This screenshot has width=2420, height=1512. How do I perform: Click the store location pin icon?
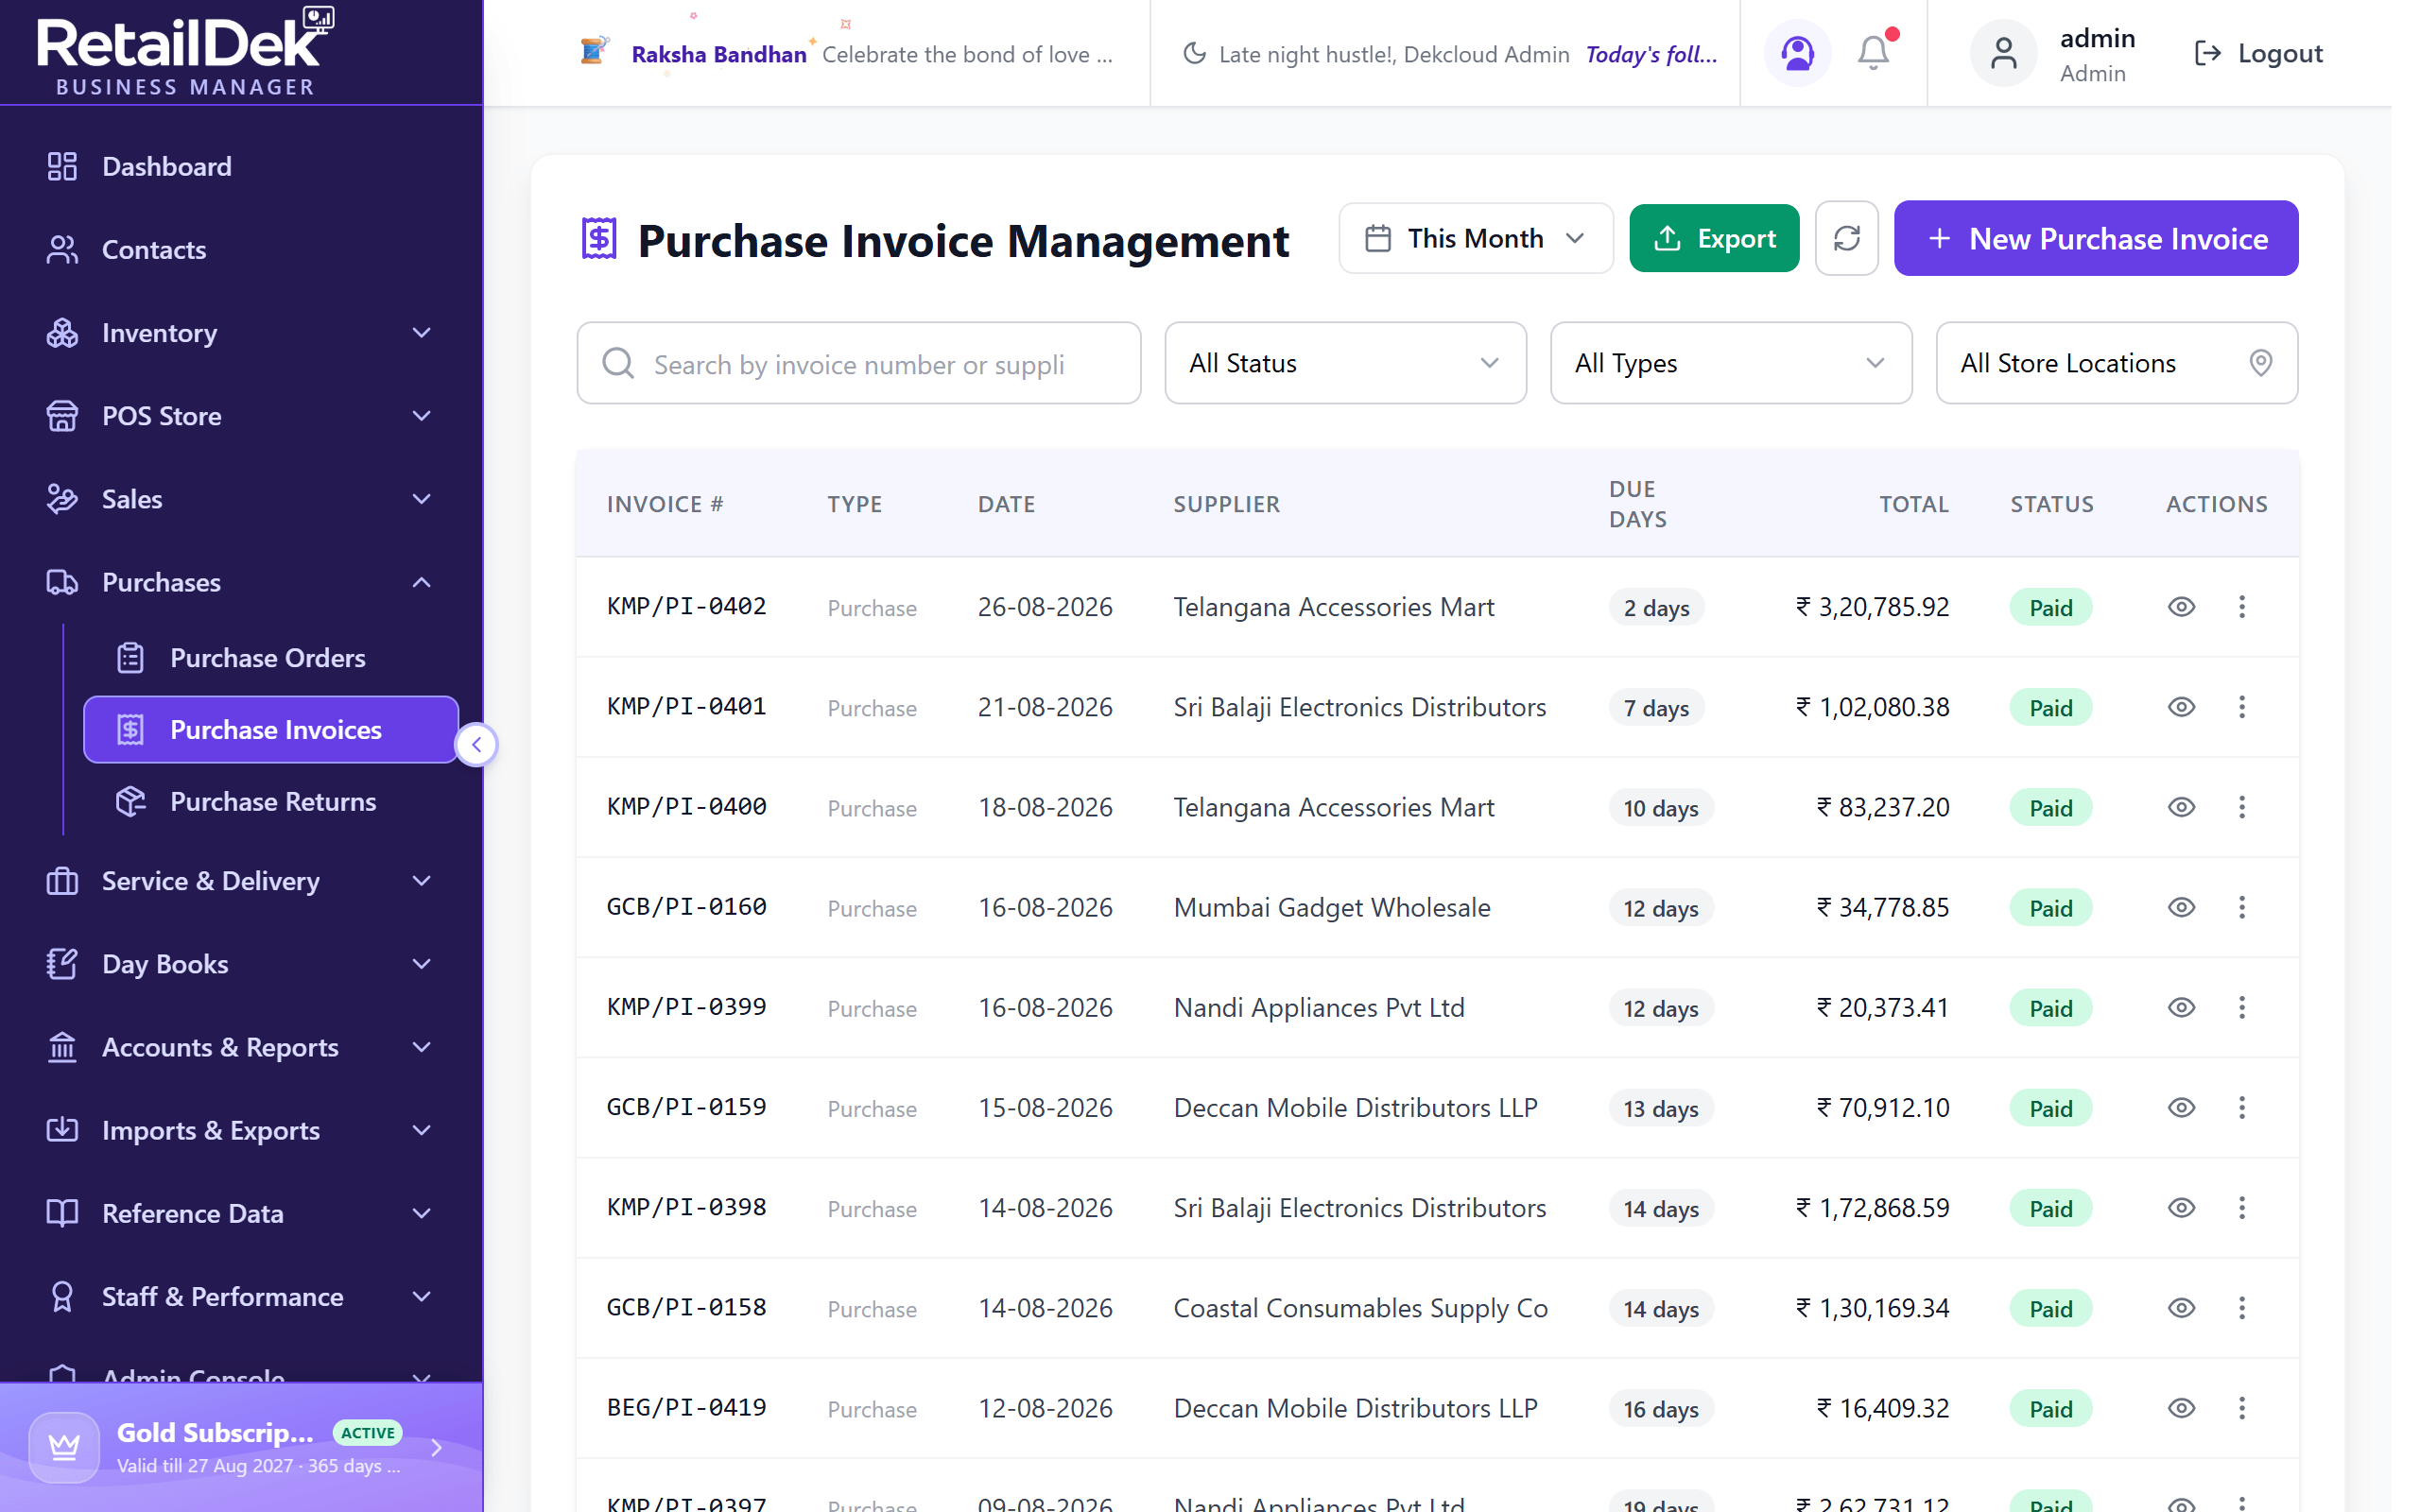coord(2260,363)
